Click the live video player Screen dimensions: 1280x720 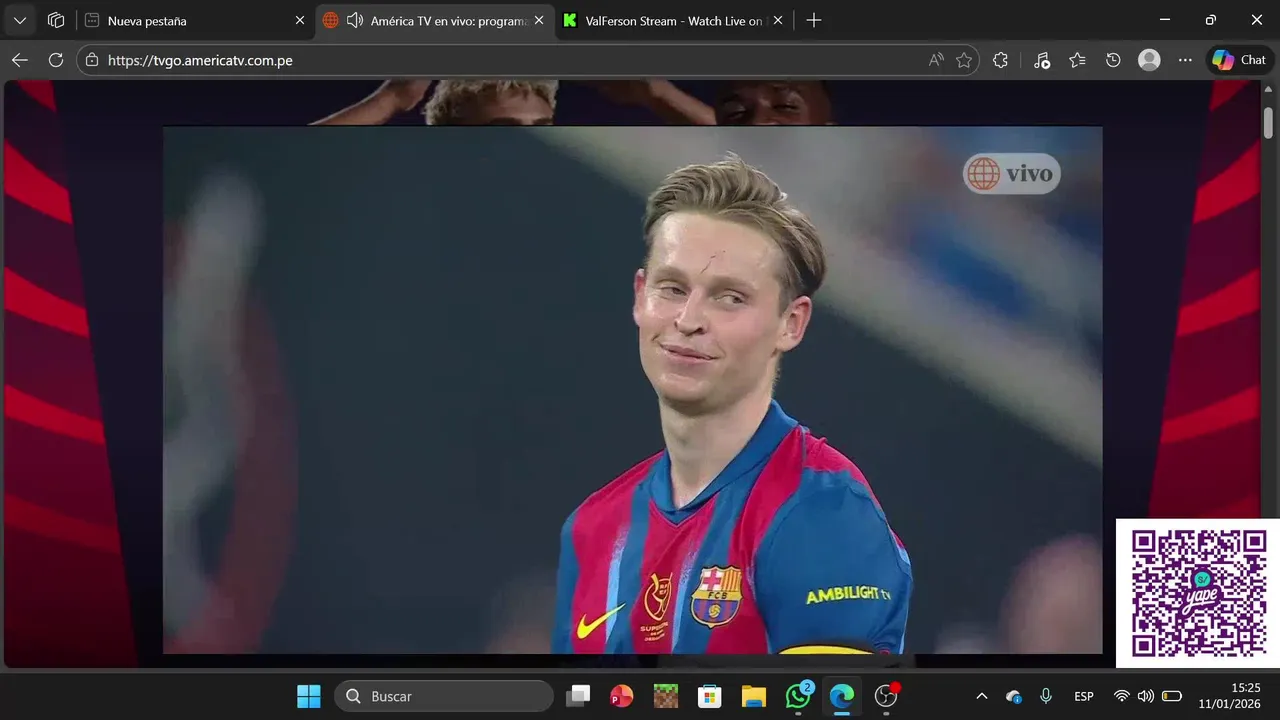(x=633, y=390)
